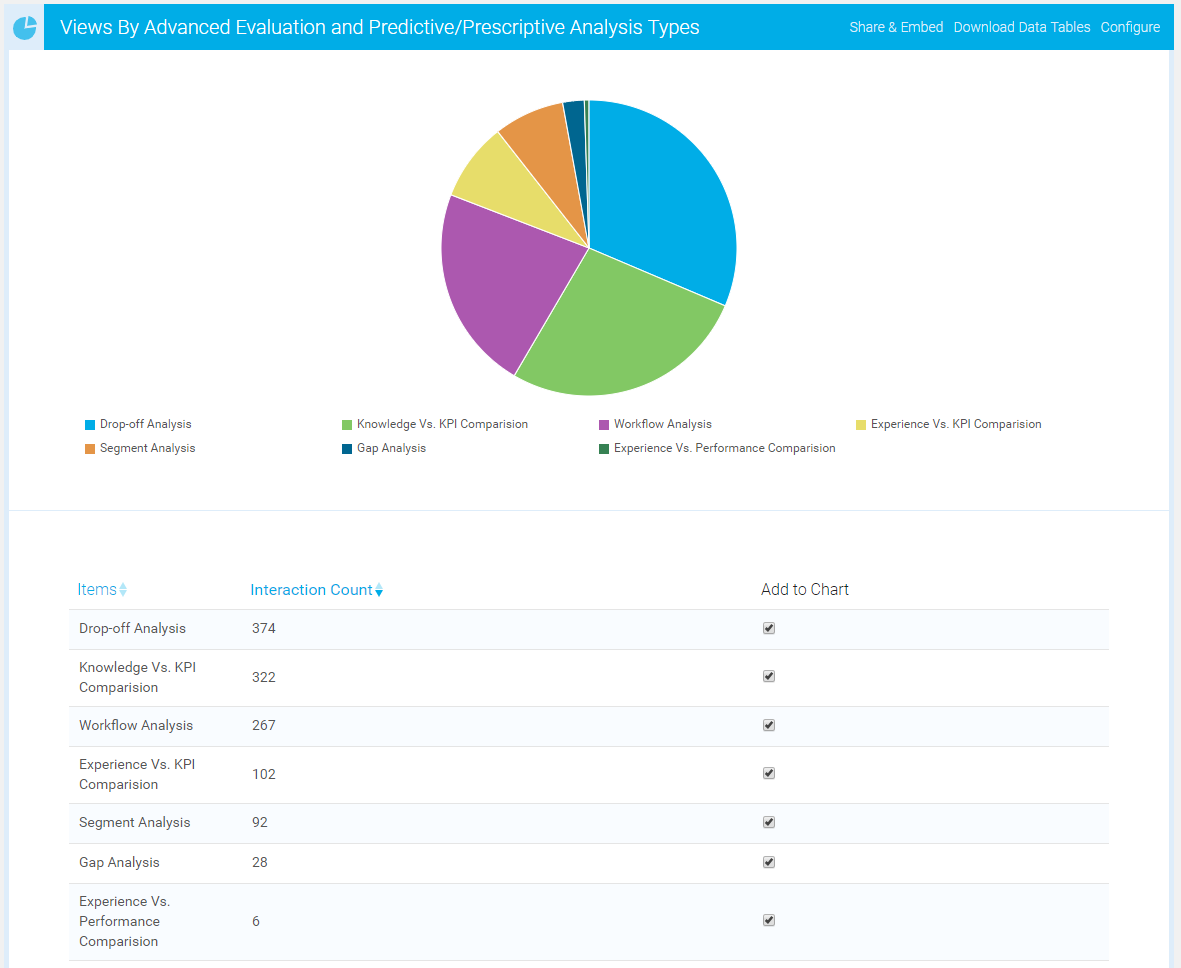Image resolution: width=1181 pixels, height=968 pixels.
Task: Disable Segment Analysis from the chart
Action: point(768,822)
